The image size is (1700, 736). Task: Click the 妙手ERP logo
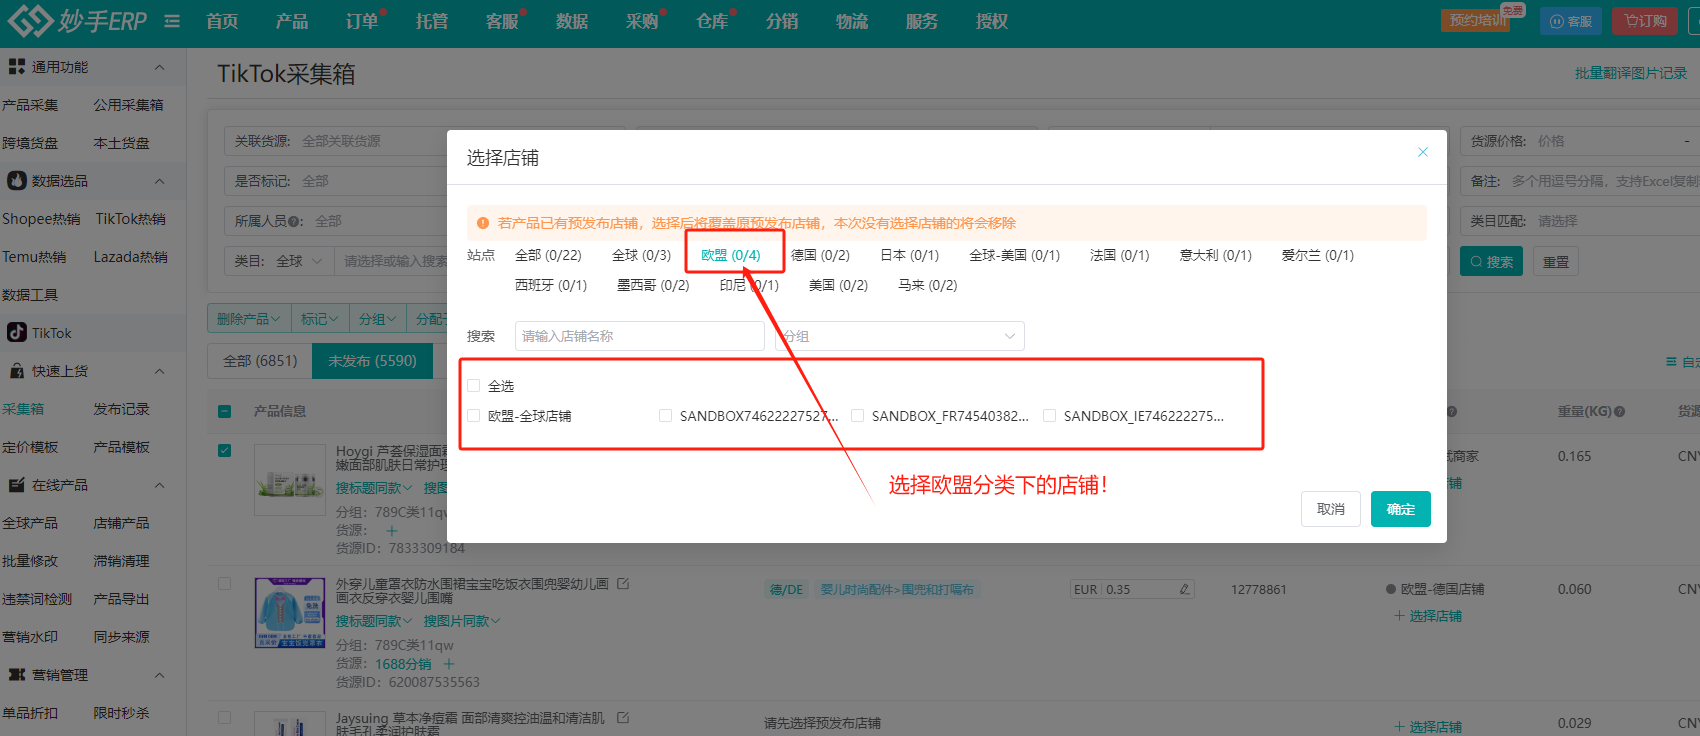tap(77, 20)
